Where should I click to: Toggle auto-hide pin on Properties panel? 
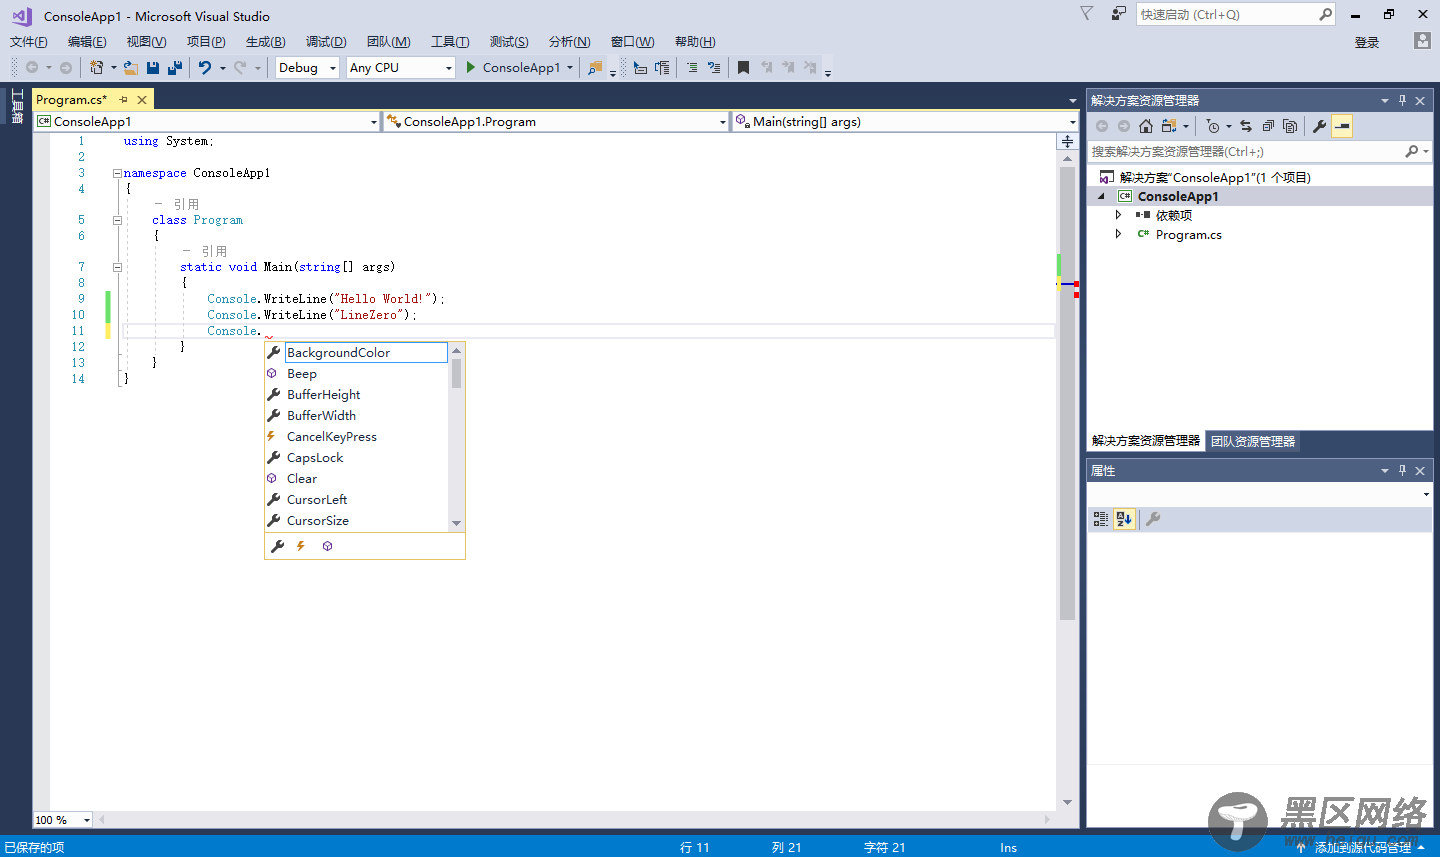(x=1402, y=470)
